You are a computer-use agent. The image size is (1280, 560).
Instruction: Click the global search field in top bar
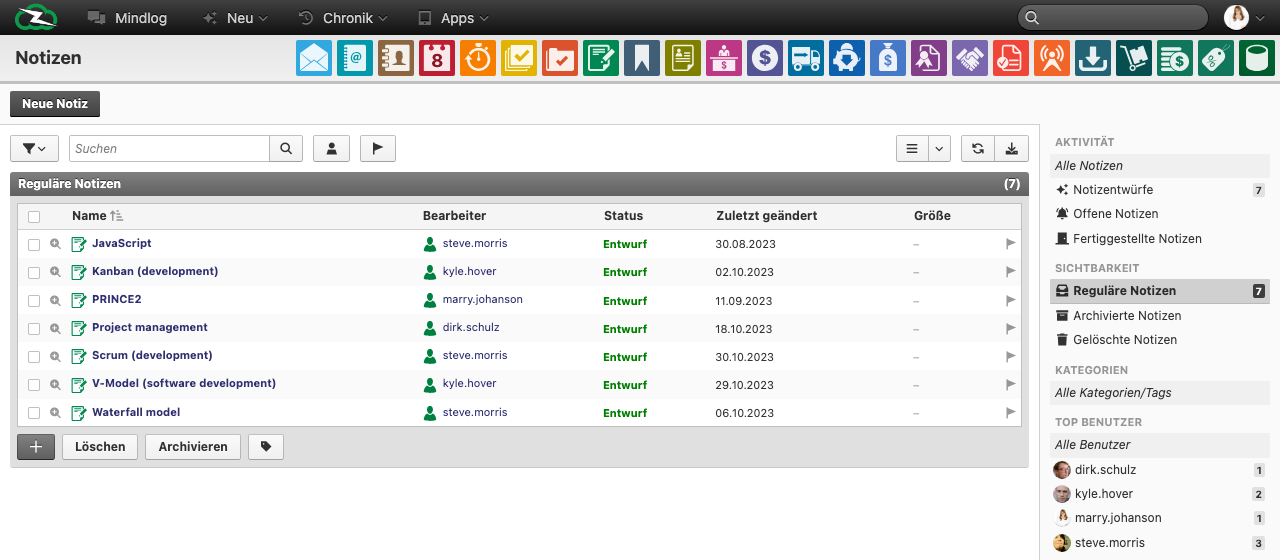(x=1113, y=18)
